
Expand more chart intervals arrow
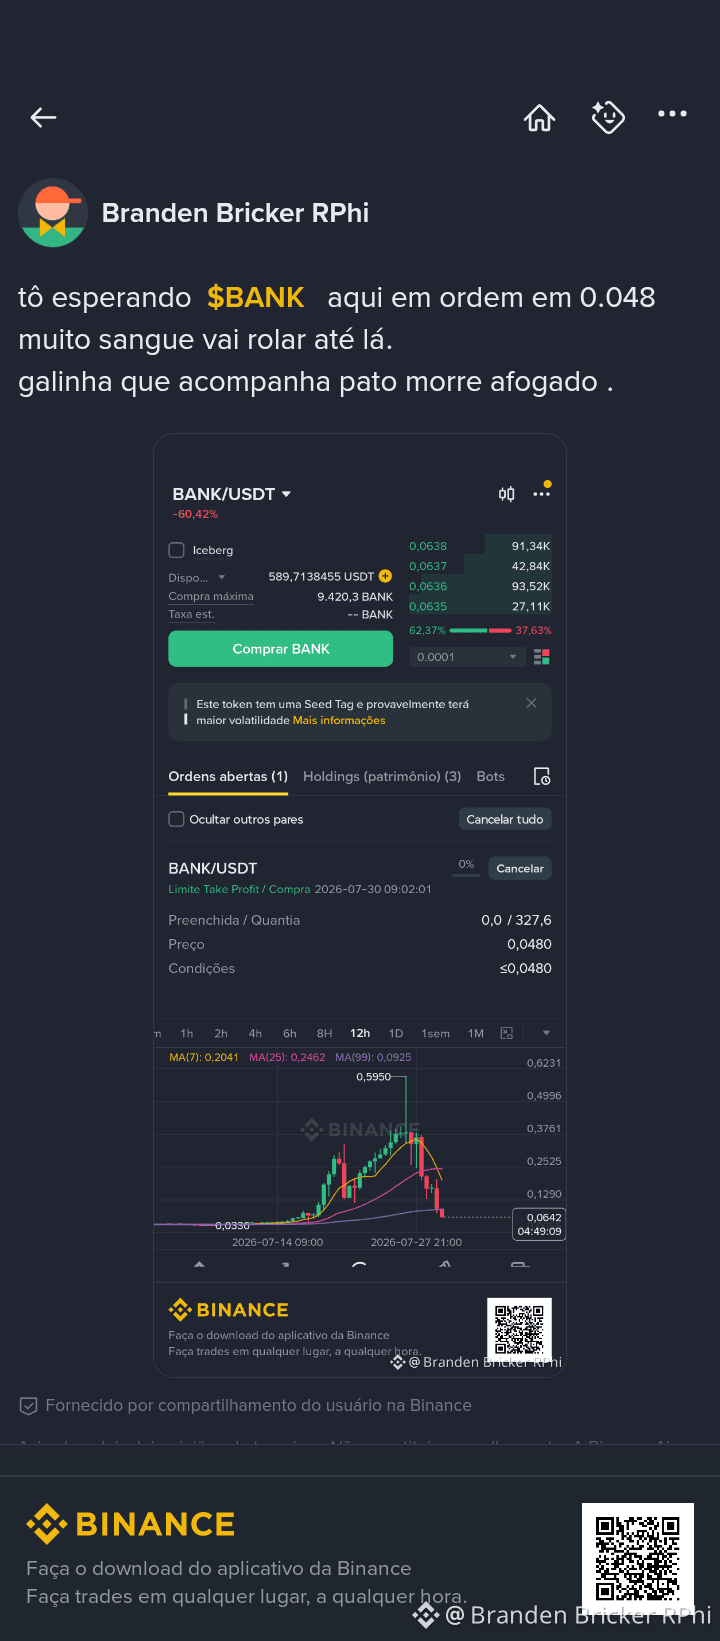(546, 1033)
